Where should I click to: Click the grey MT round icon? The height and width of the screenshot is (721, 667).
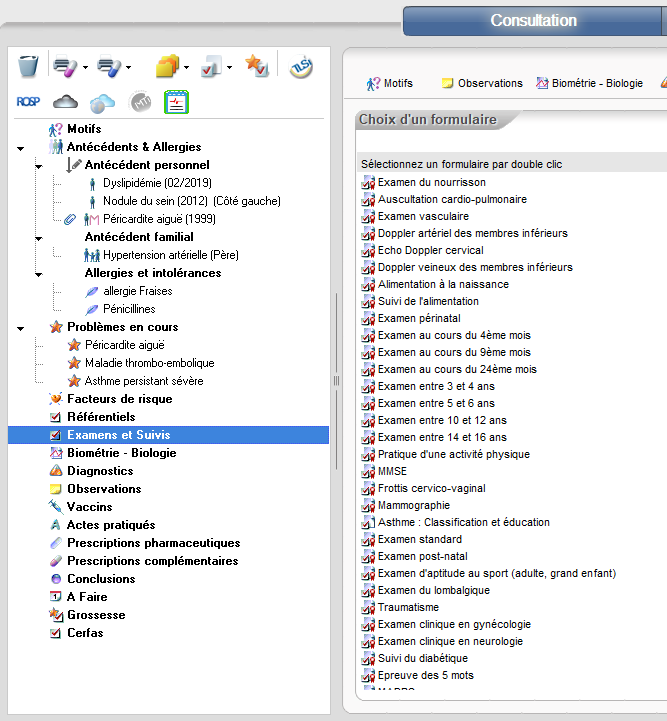(140, 101)
